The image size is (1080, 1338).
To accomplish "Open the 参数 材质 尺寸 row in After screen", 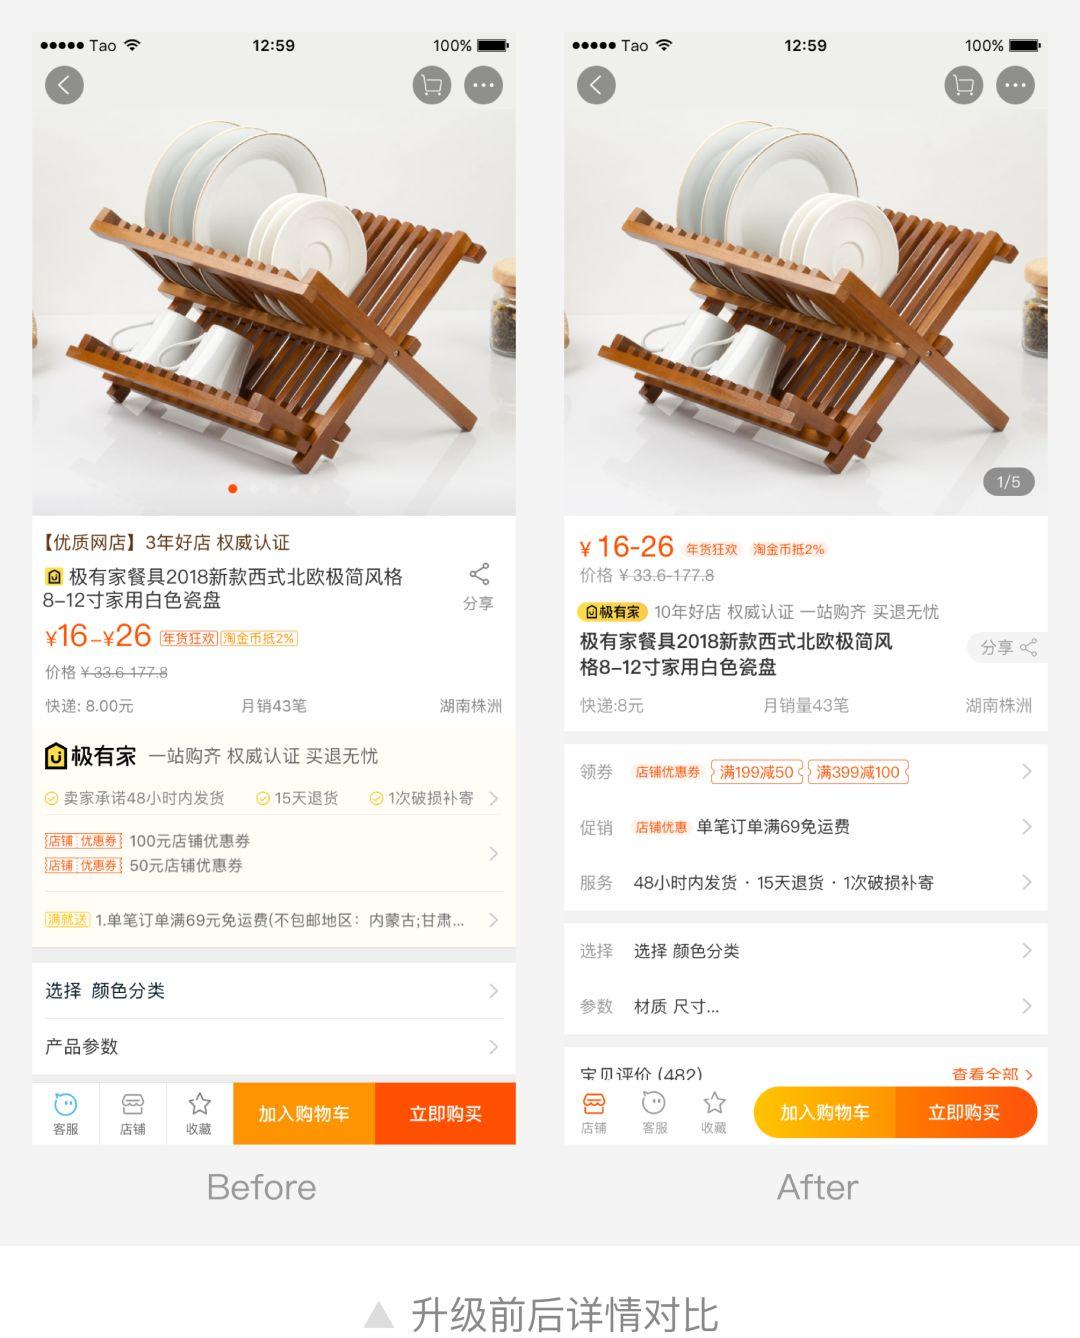I will coord(806,1006).
